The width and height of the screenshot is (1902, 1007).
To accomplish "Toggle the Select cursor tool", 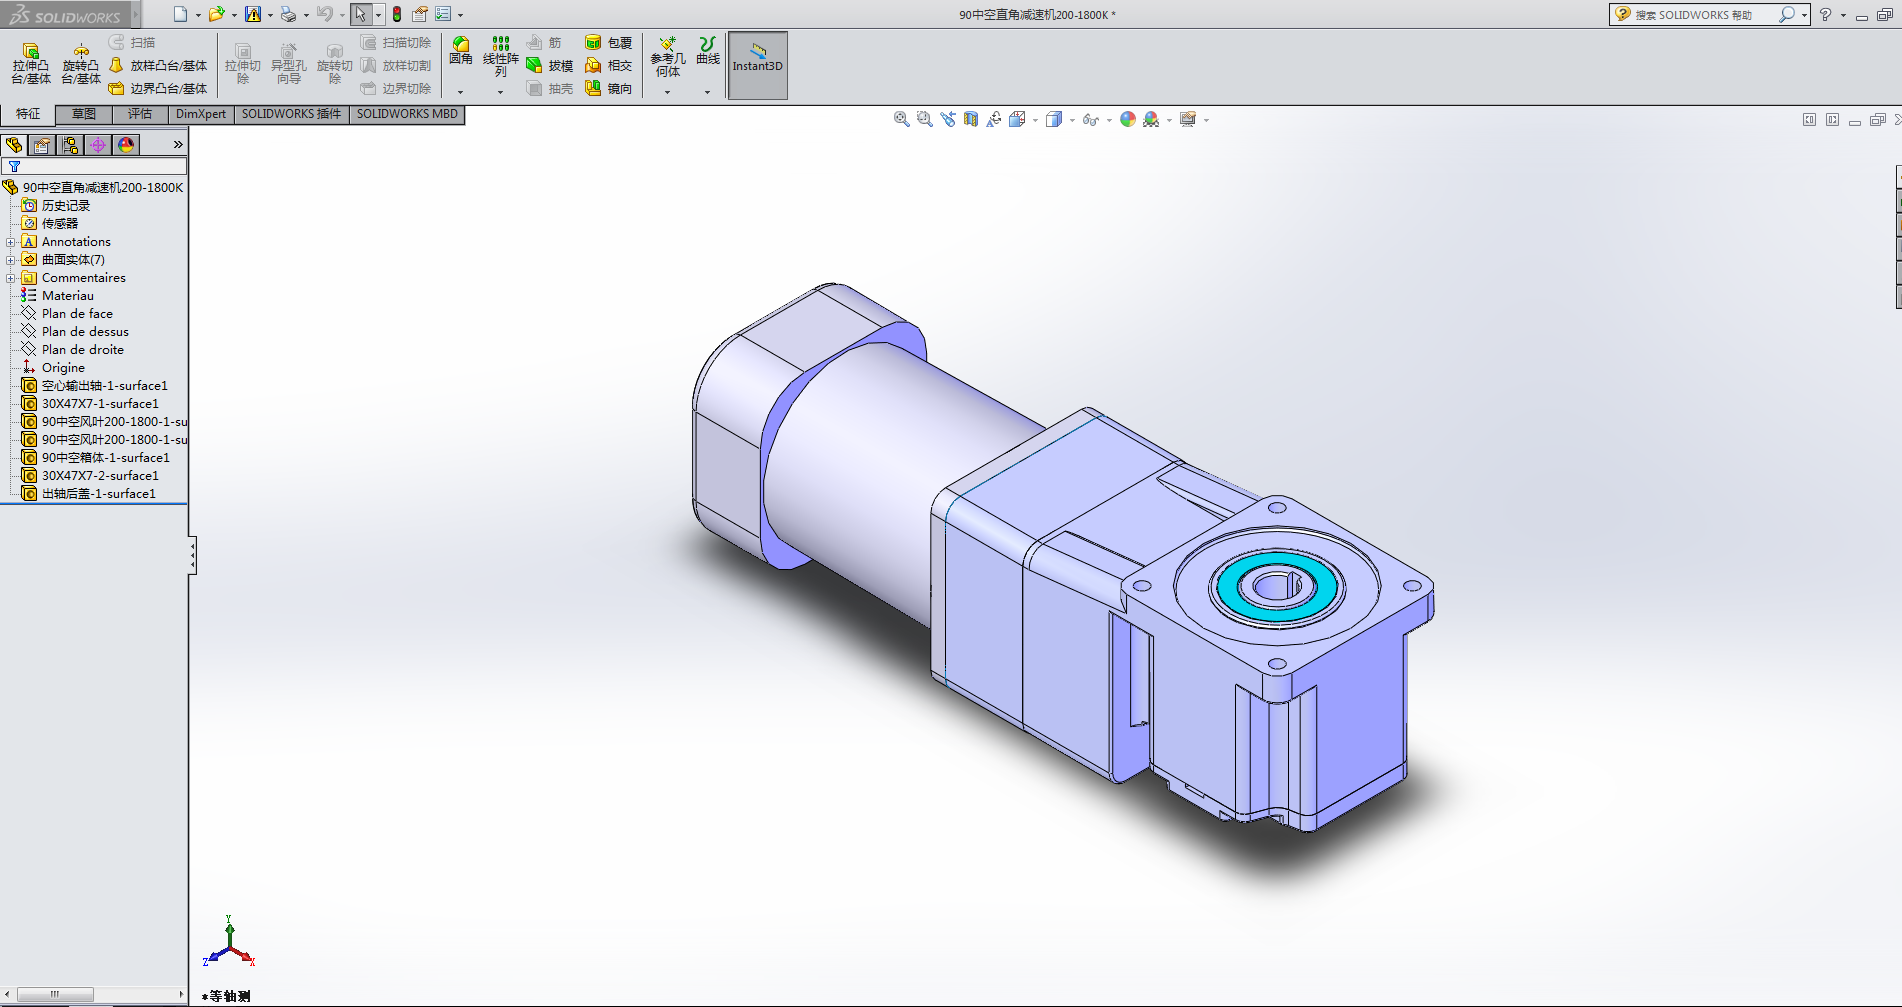I will point(360,14).
